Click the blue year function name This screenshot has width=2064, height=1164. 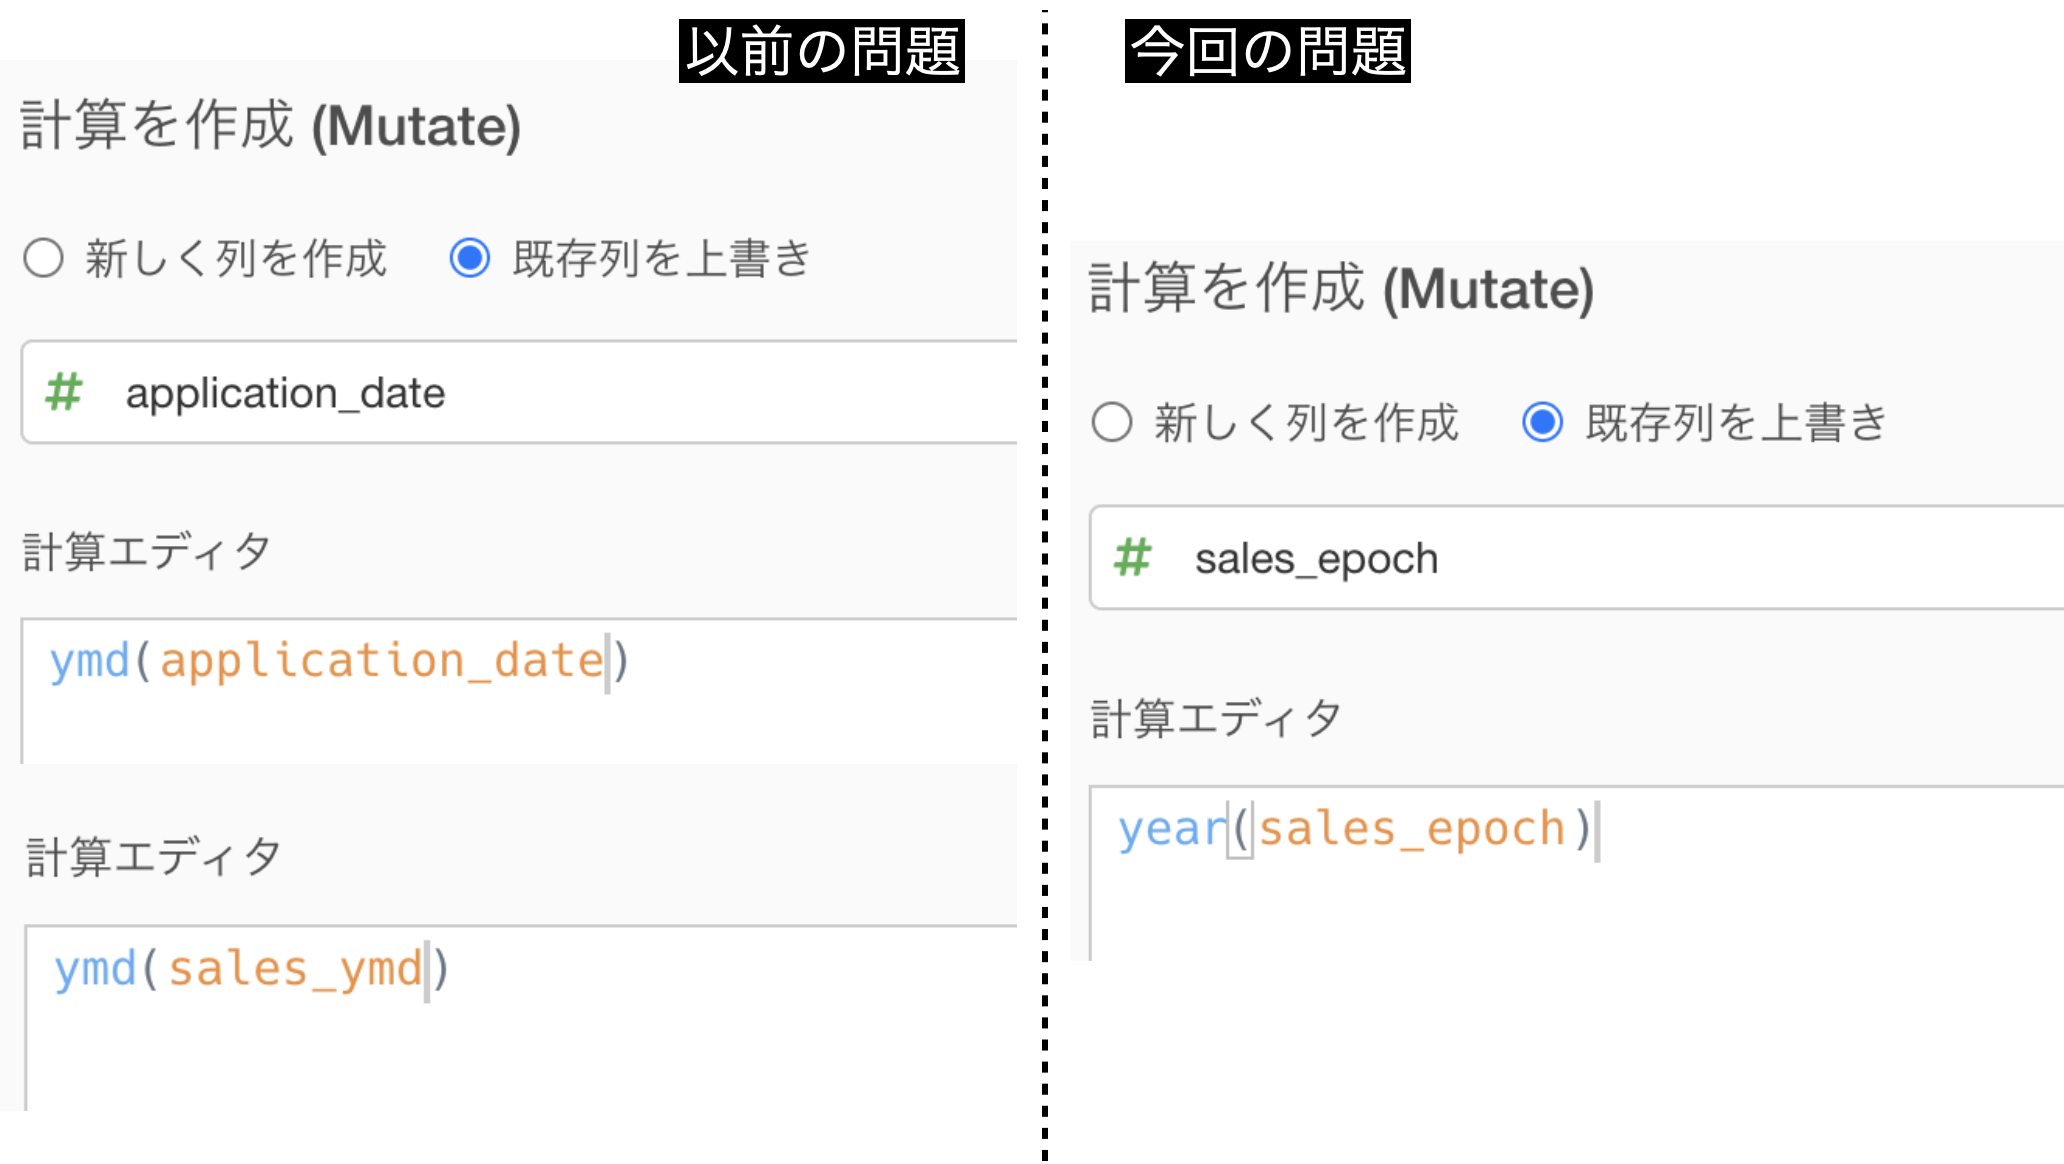coord(1171,829)
